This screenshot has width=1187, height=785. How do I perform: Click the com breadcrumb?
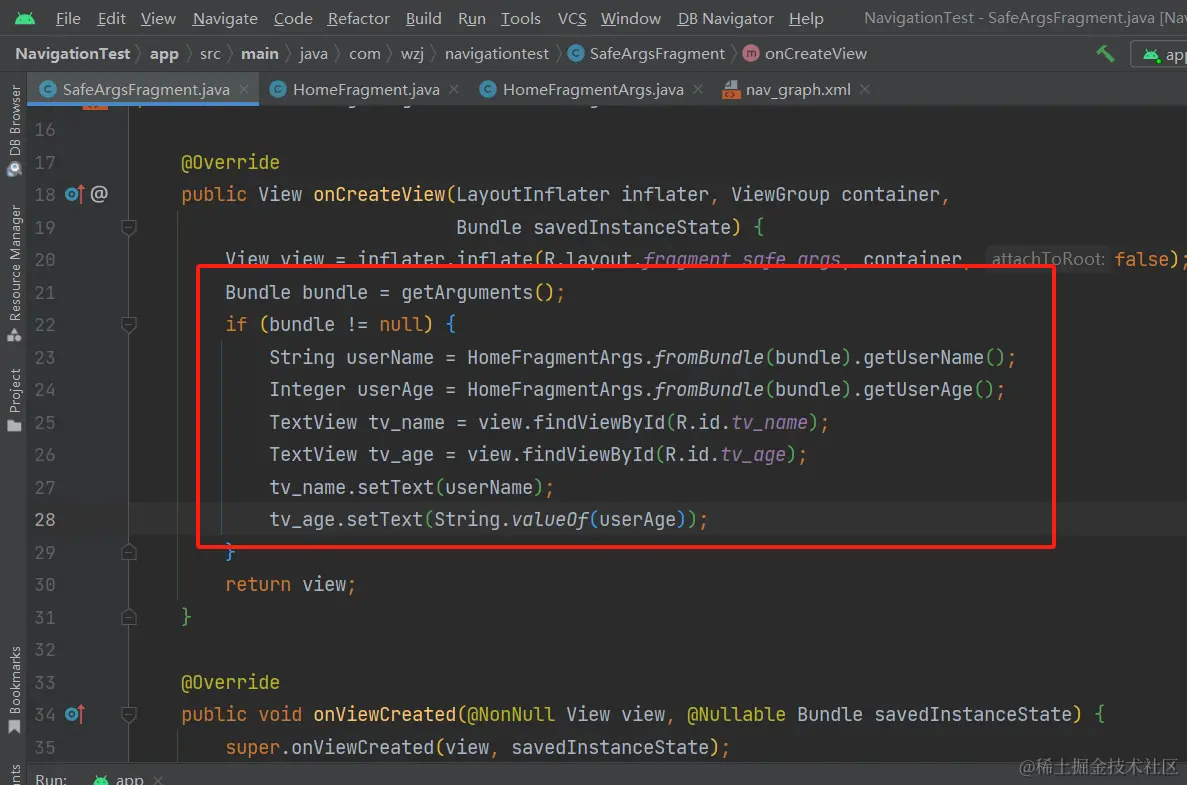coord(365,54)
